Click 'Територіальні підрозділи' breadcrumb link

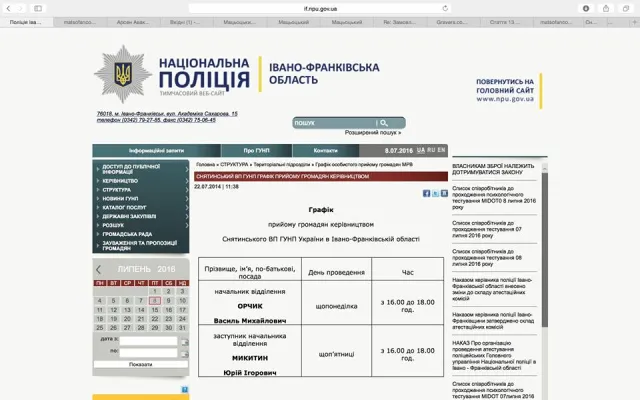tap(282, 164)
